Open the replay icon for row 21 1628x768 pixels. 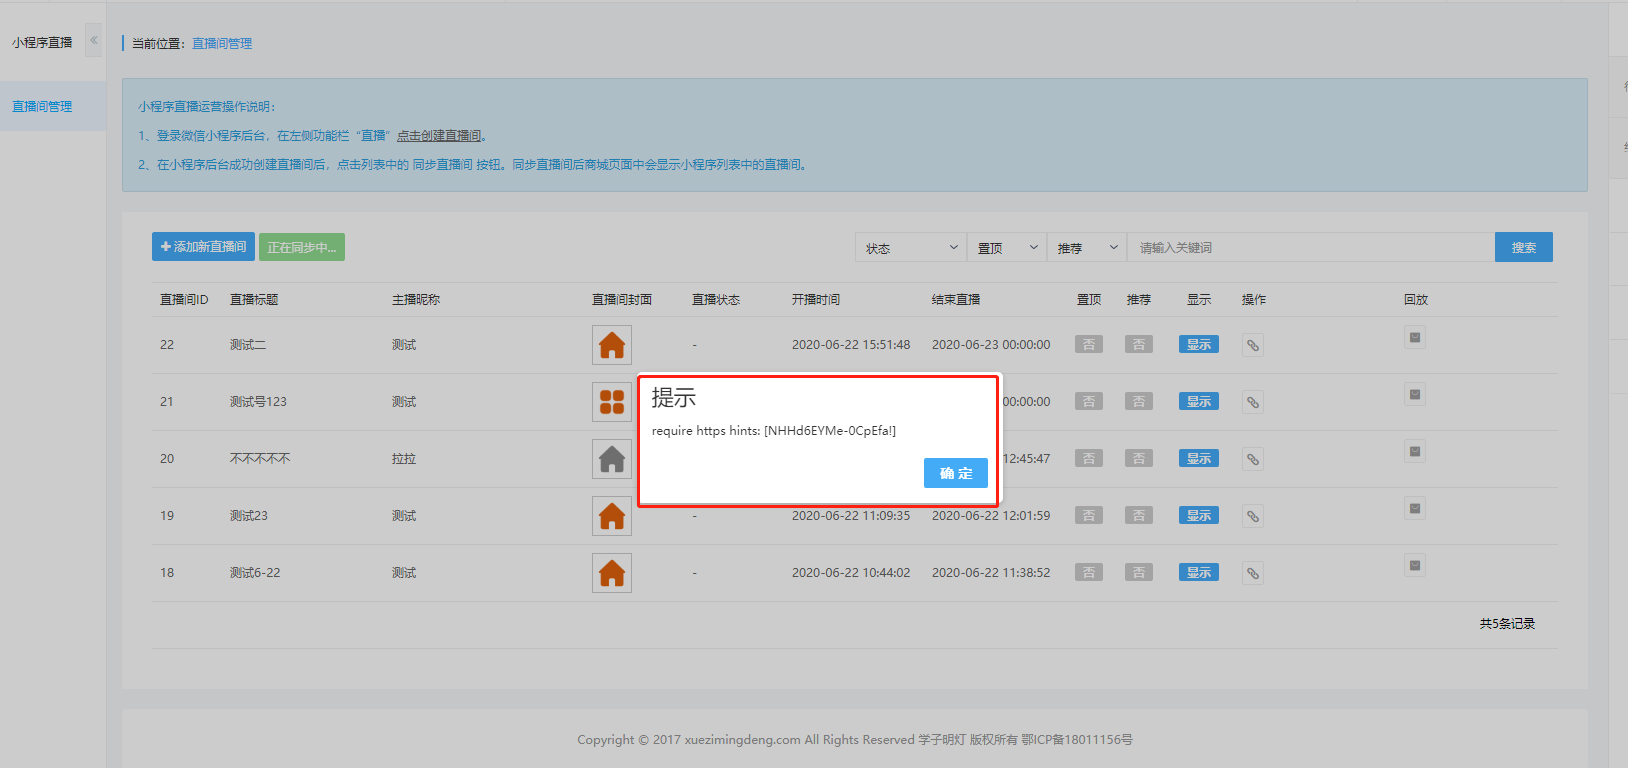pos(1415,395)
